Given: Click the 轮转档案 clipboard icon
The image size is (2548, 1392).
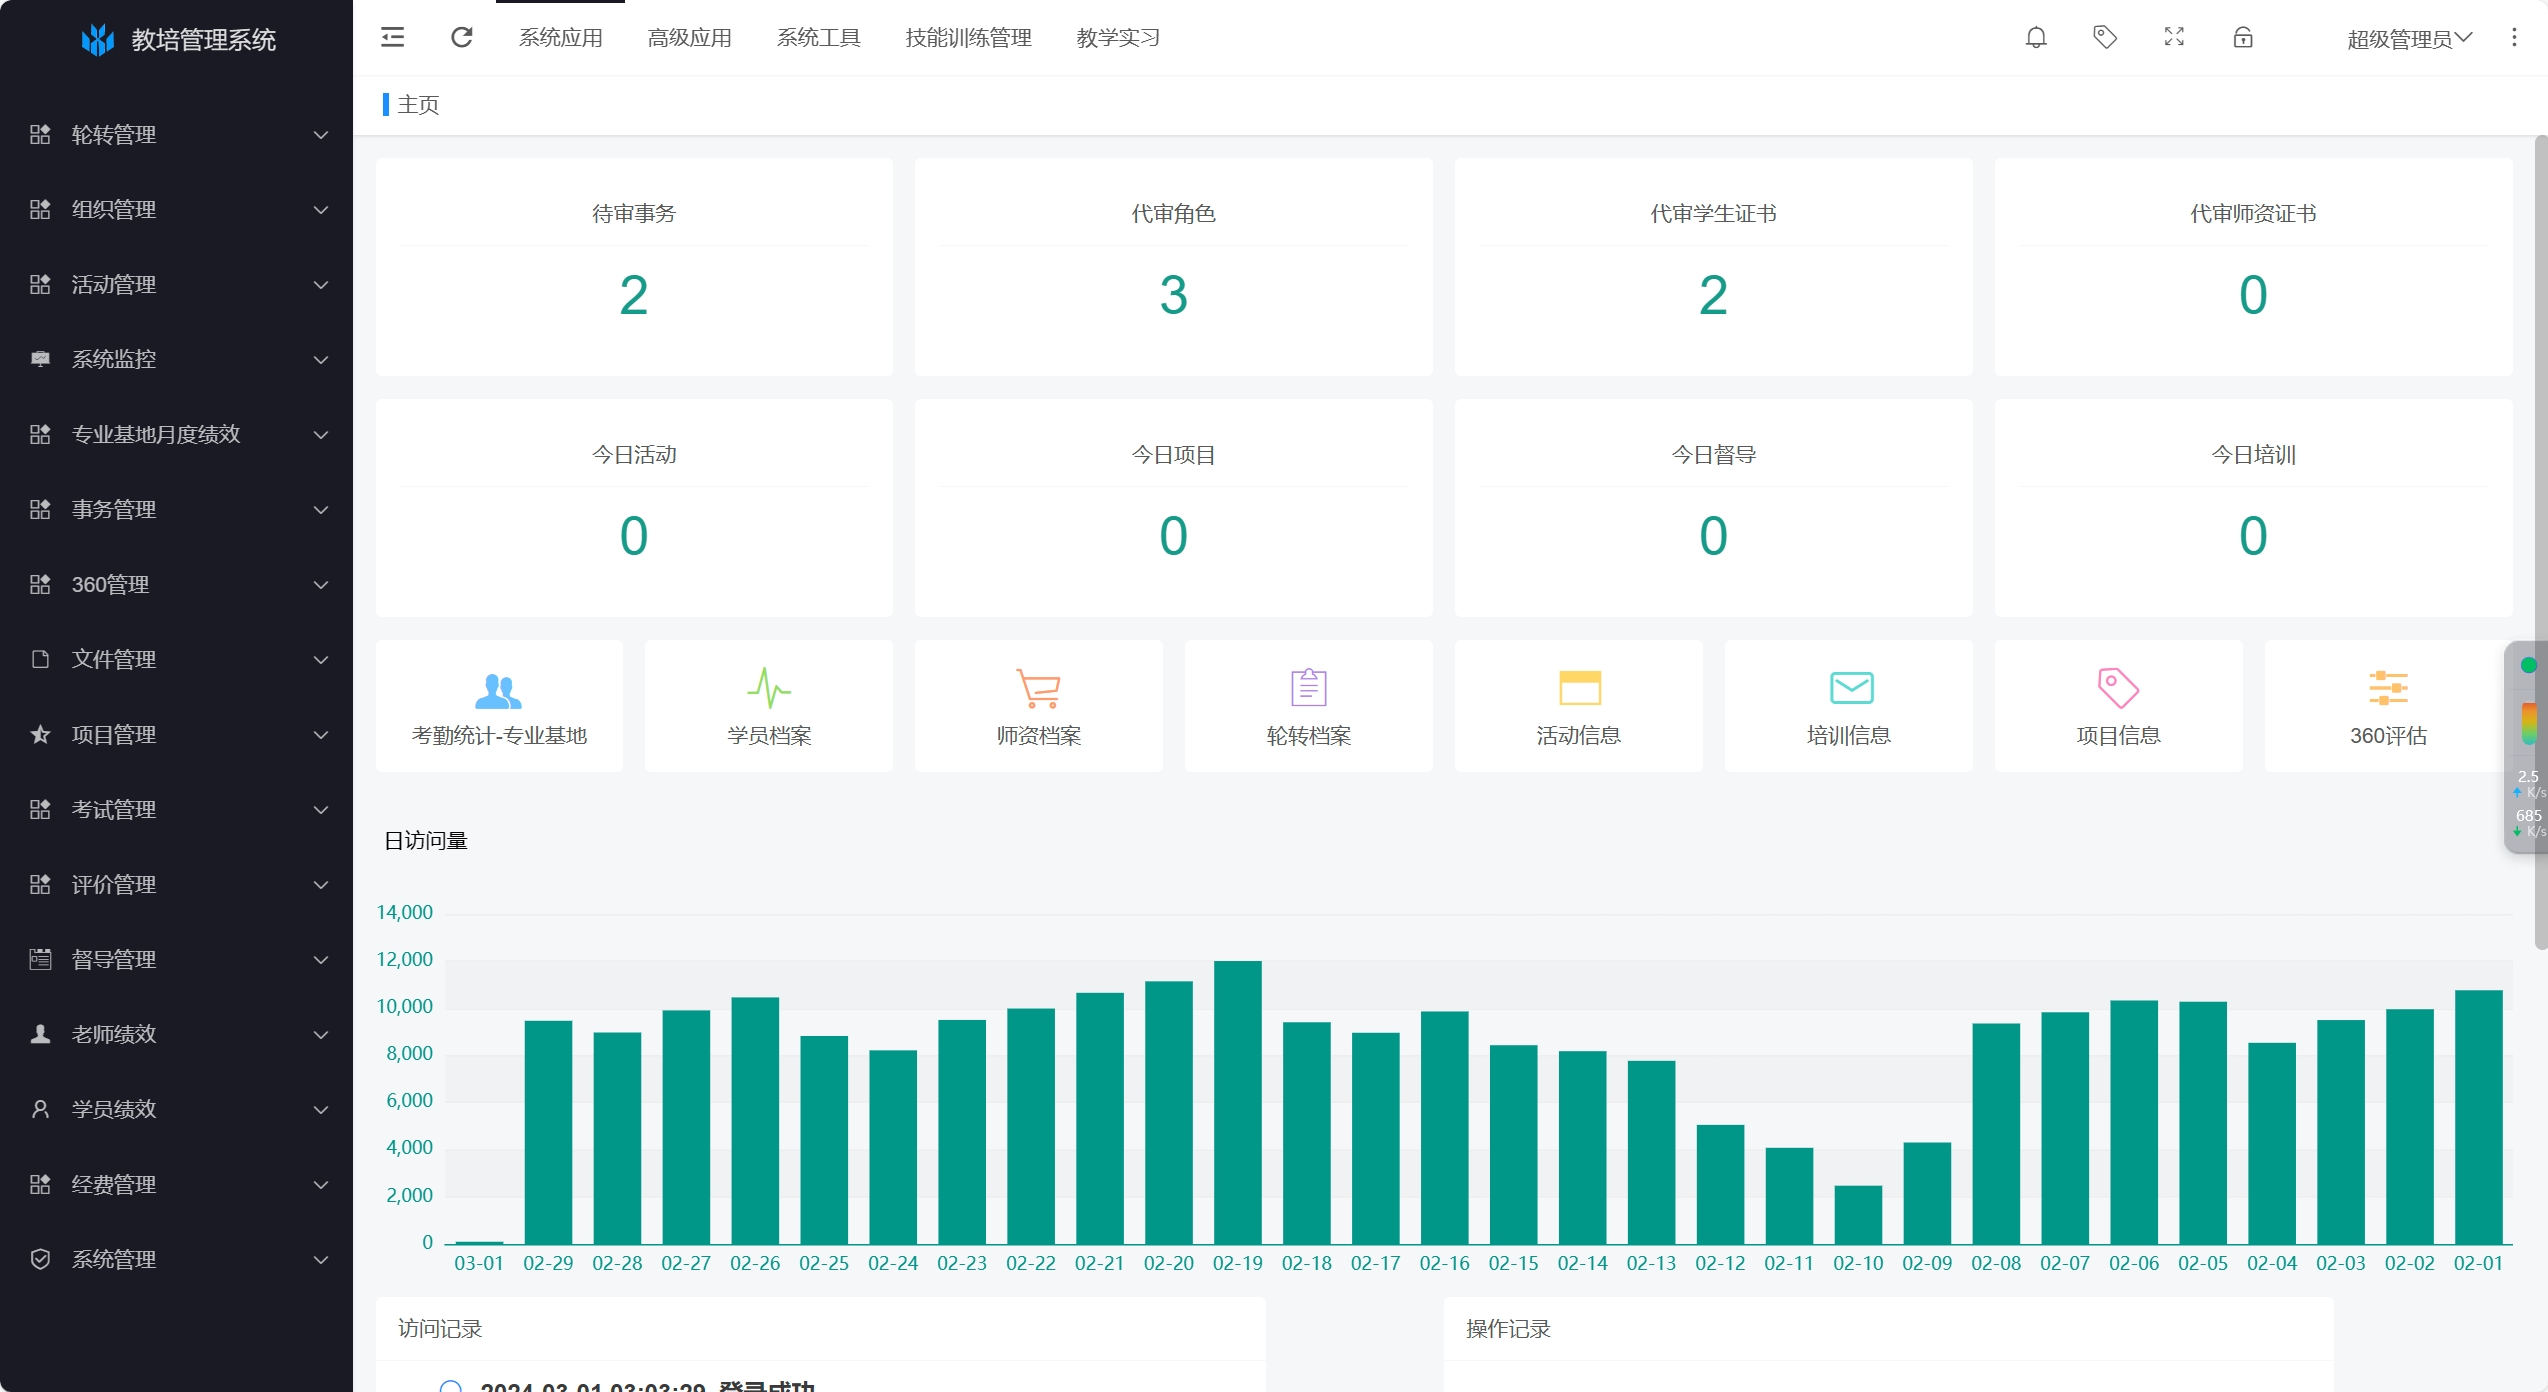Looking at the screenshot, I should 1308,688.
